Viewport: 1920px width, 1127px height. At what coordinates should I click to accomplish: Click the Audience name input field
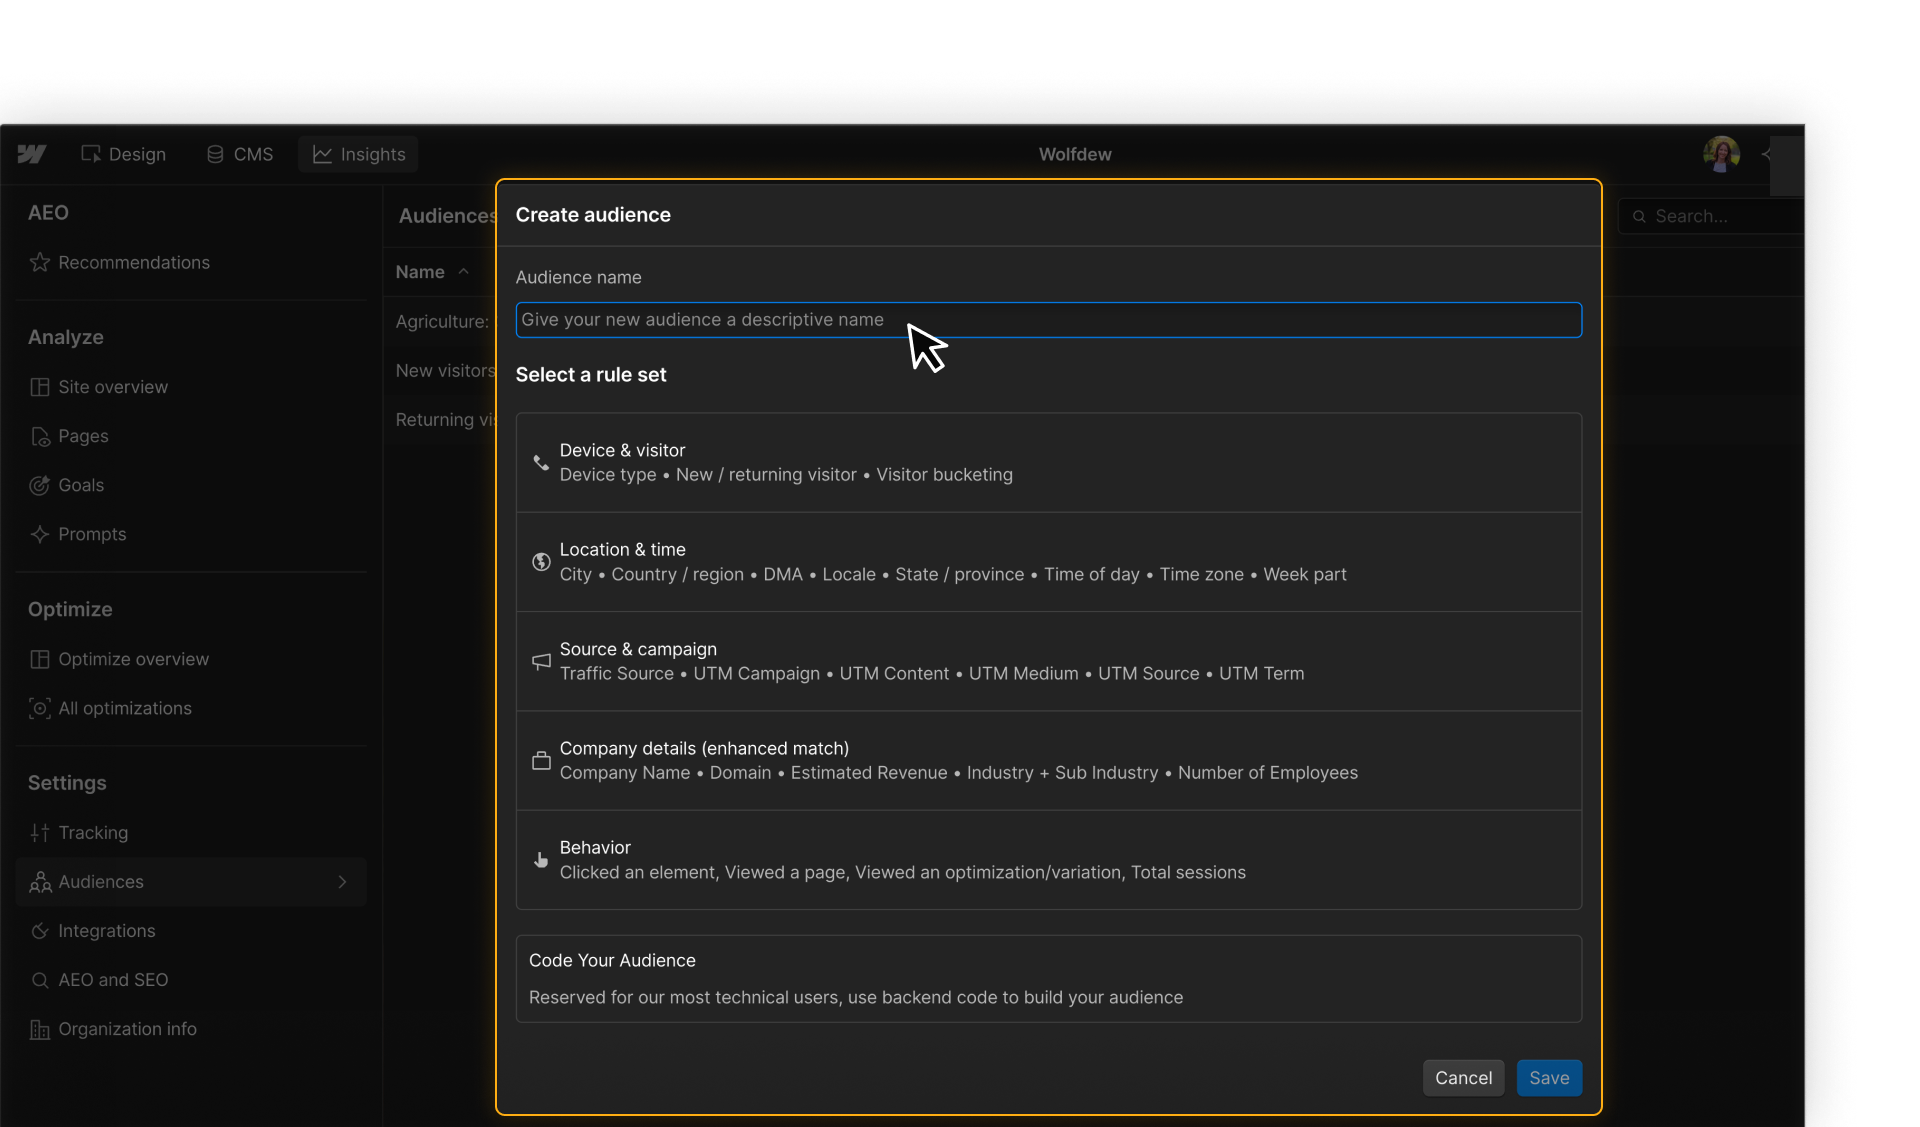1048,320
